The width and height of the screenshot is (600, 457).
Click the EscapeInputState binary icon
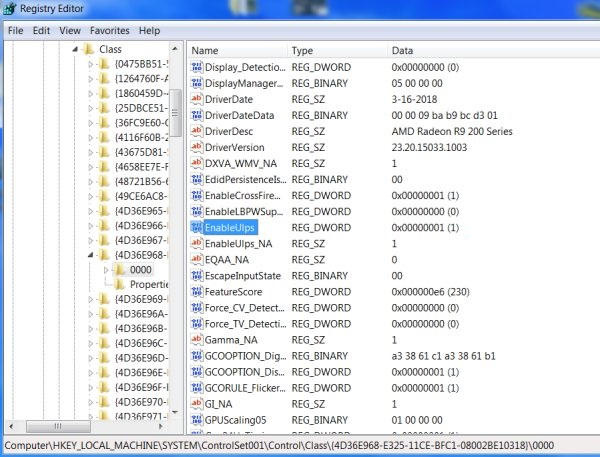(x=196, y=276)
